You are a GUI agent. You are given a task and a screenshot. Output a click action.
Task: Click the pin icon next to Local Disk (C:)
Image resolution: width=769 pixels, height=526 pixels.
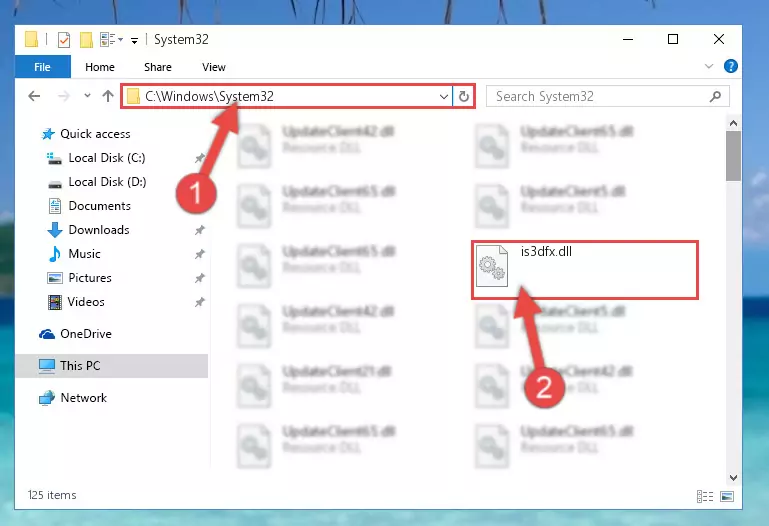[200, 158]
